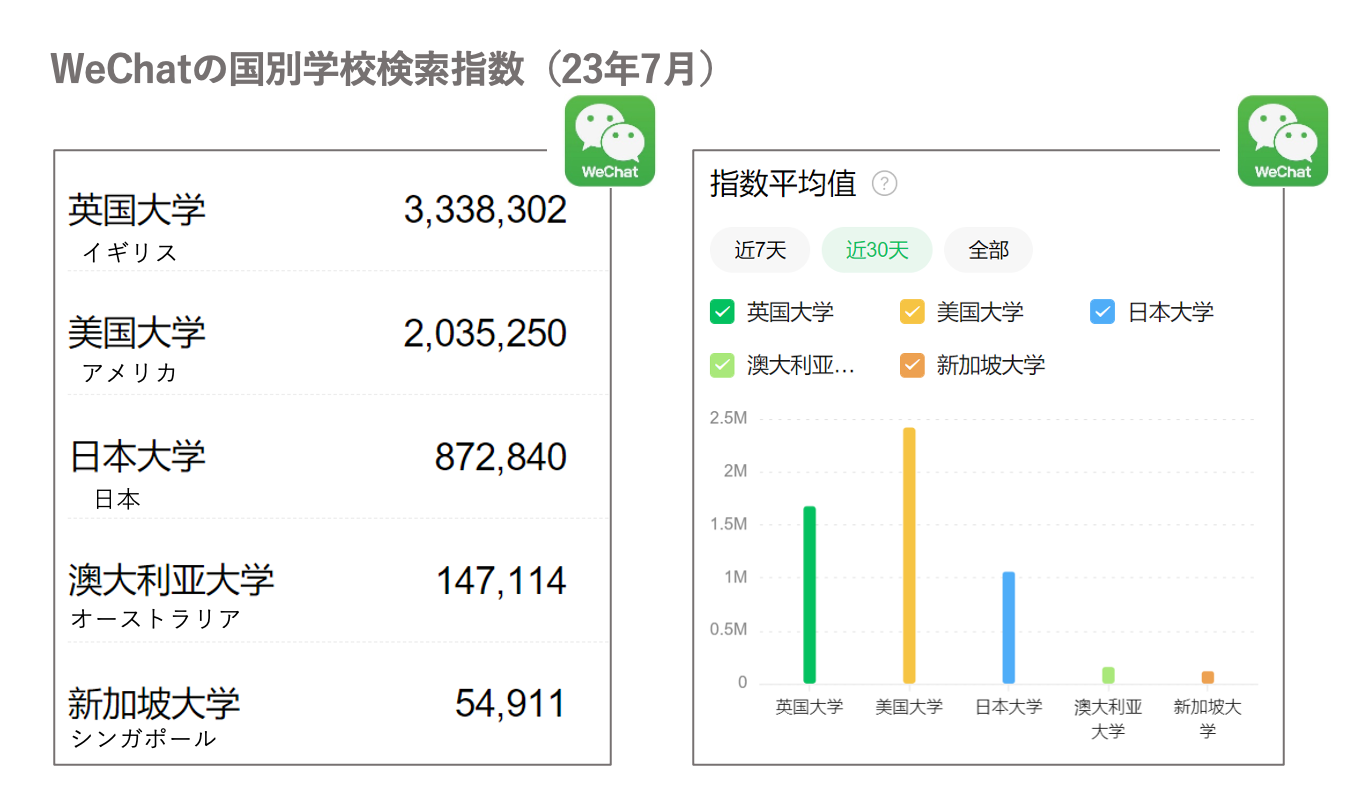The image size is (1366, 810).
Task: Disable the 新加坡大学 orange checkbox
Action: coord(912,365)
